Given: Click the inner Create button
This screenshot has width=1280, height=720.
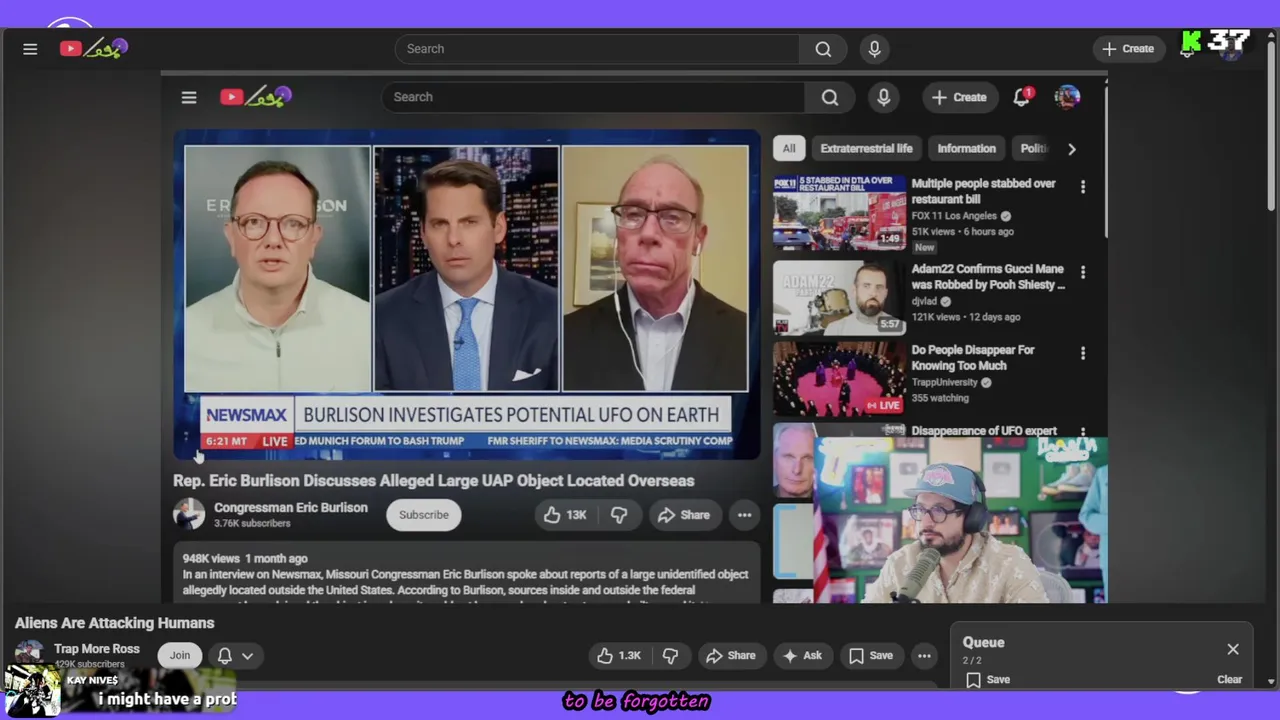Looking at the screenshot, I should 959,97.
